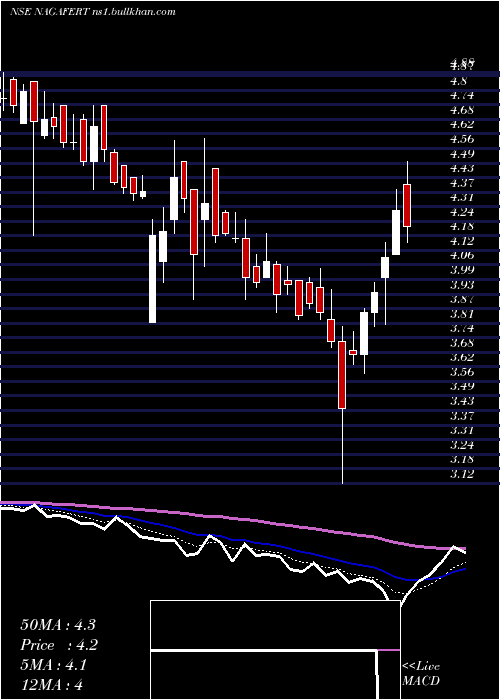The width and height of the screenshot is (500, 700).
Task: Select the 4.37 price axis label
Action: (462, 183)
